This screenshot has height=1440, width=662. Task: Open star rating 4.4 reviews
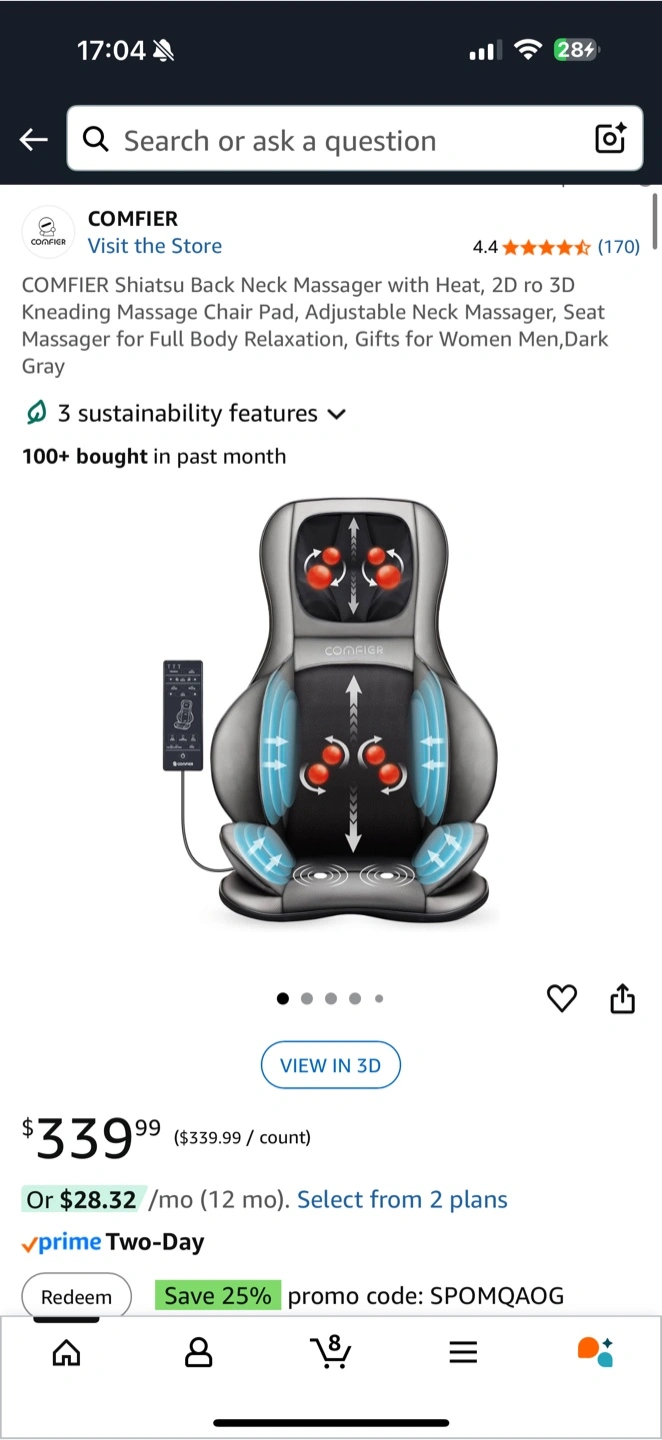(x=556, y=247)
